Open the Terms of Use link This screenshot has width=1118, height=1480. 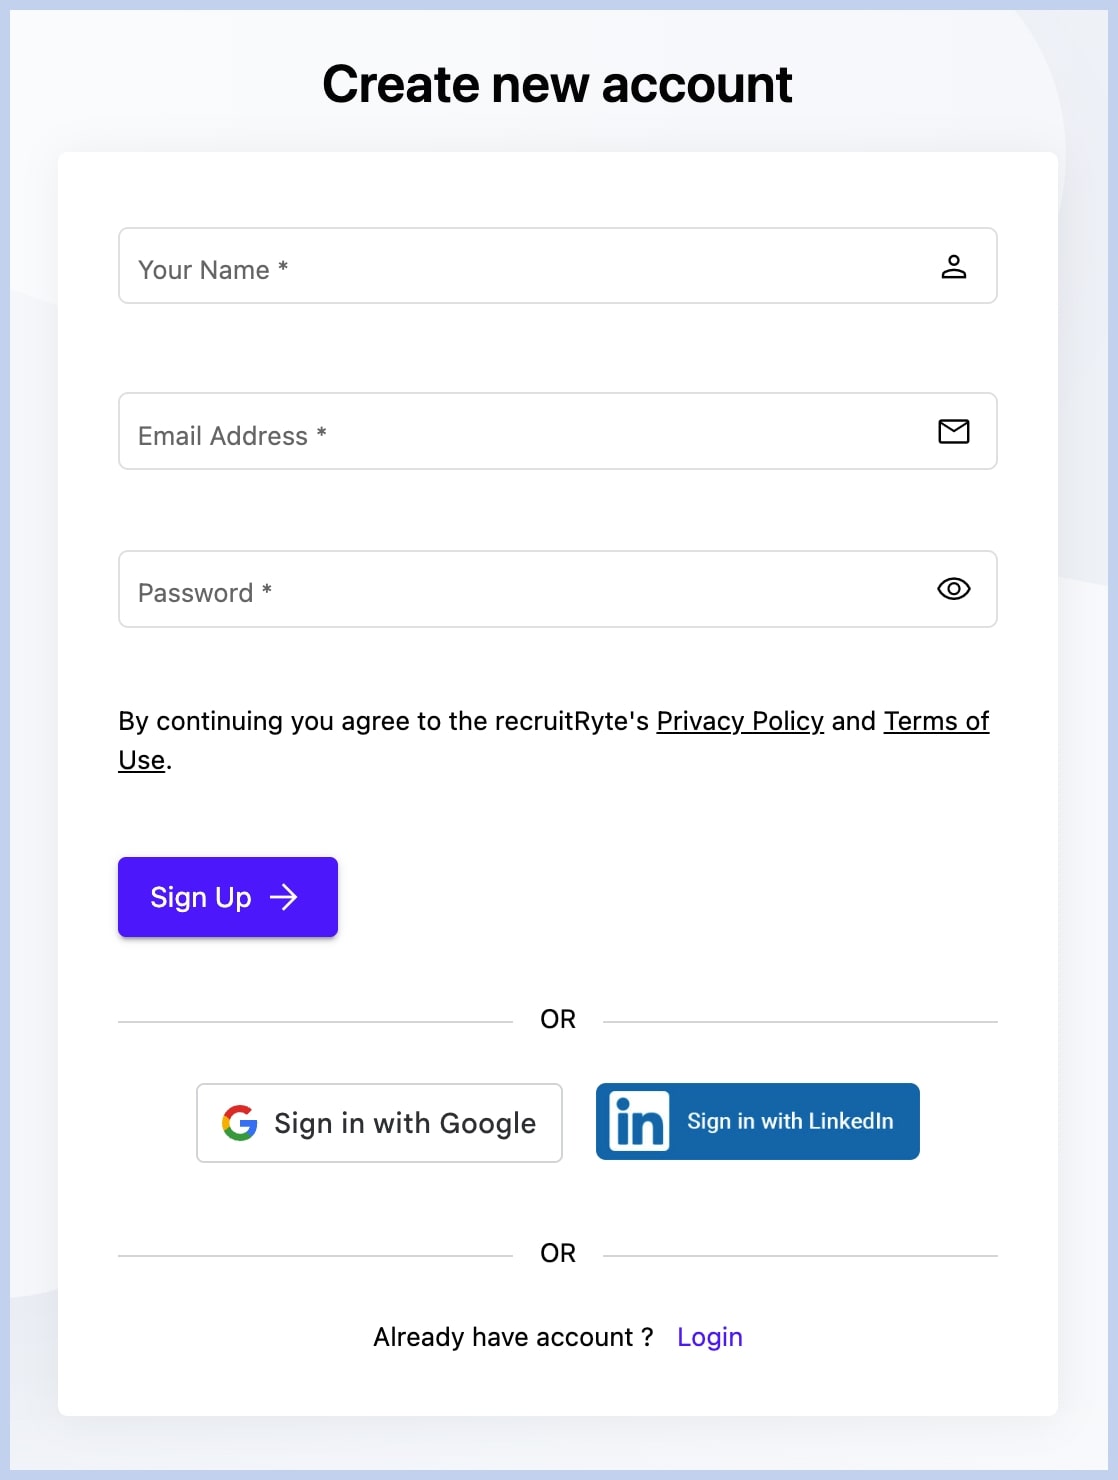pyautogui.click(x=935, y=721)
